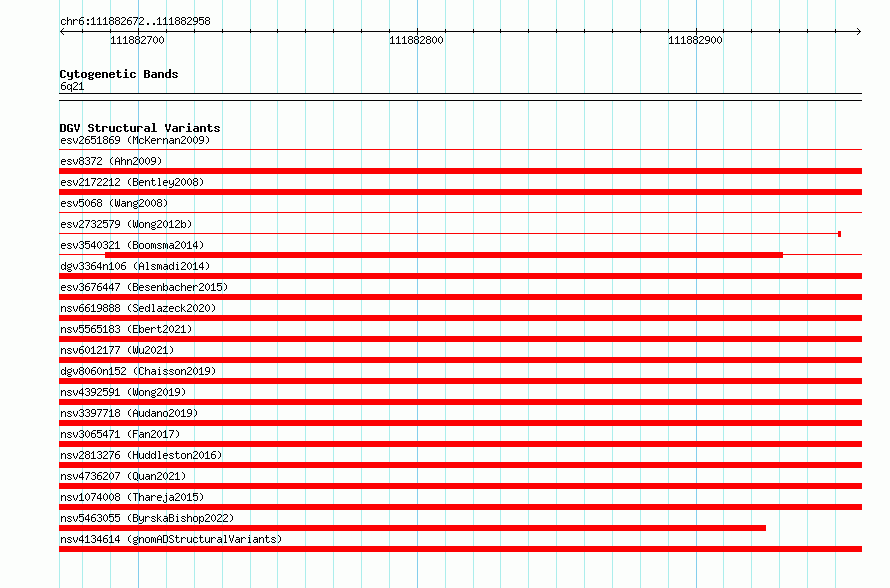Click the shortened red bar under ByrskaBishop2022
Viewport: 890px width, 588px height.
coord(413,528)
